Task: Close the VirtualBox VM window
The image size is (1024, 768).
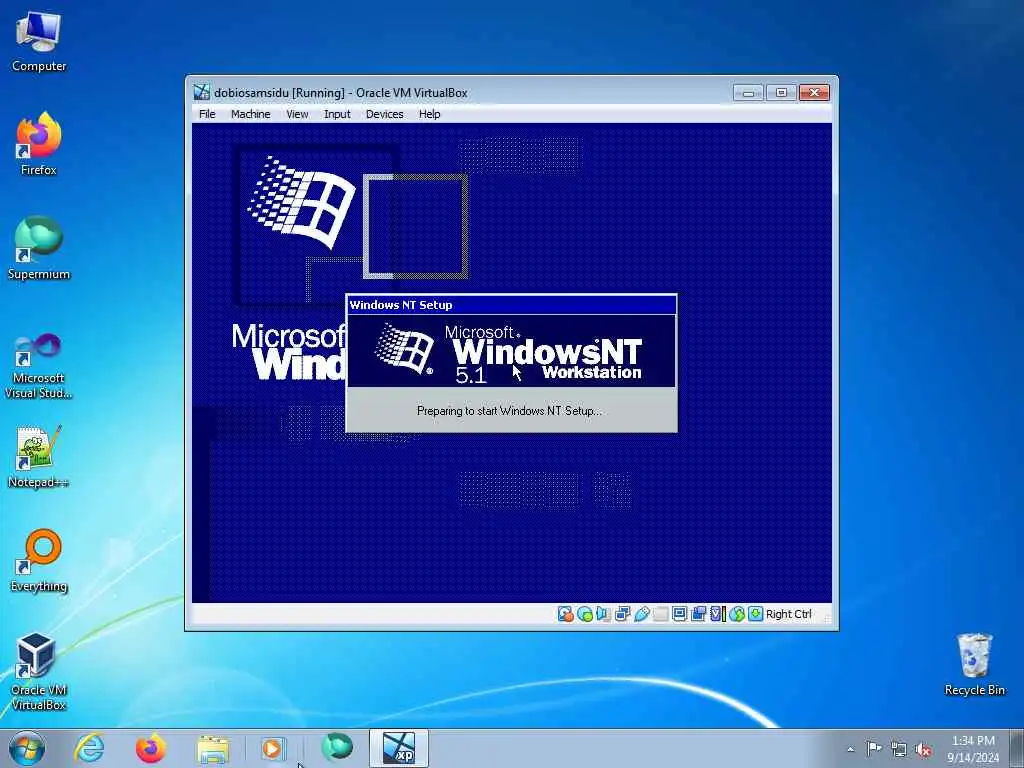Action: click(x=814, y=93)
